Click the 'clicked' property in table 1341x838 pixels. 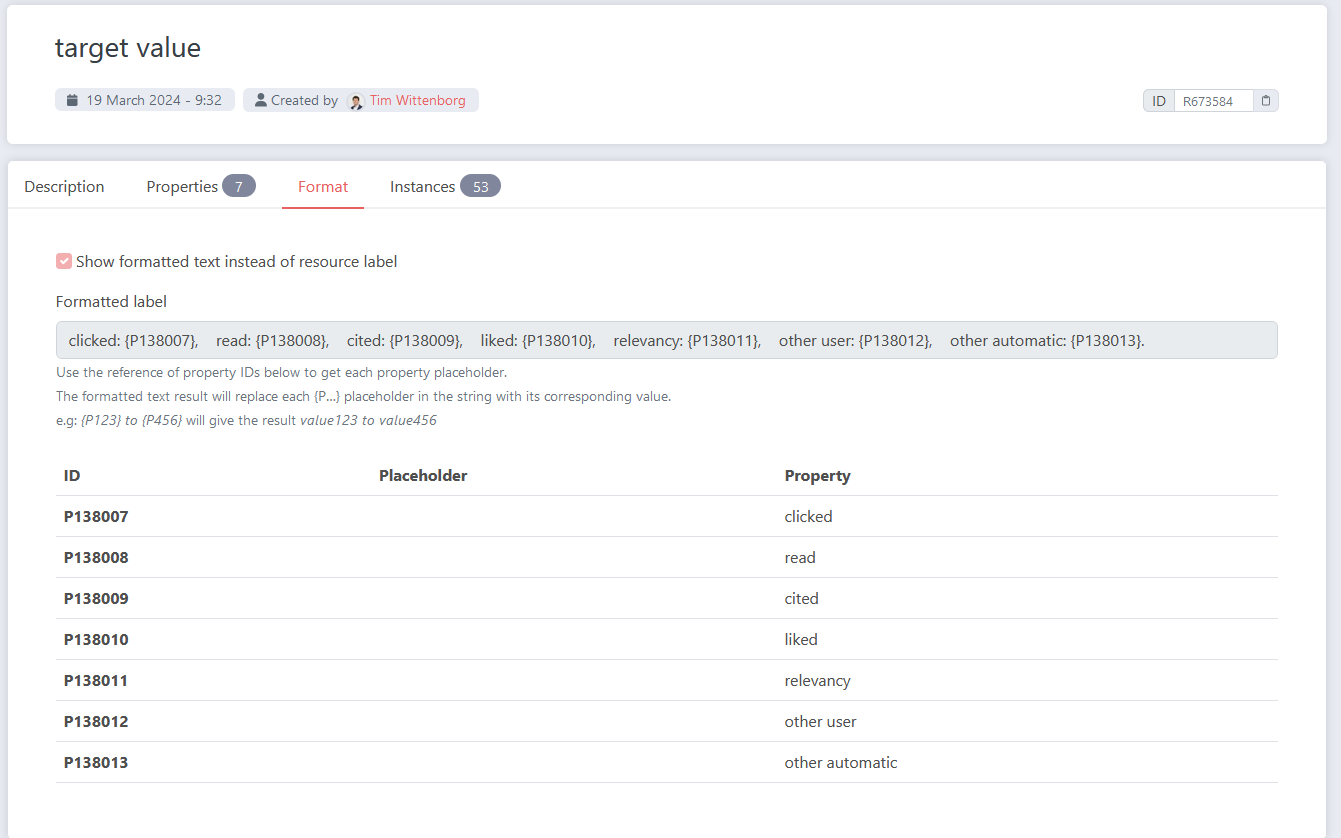(x=808, y=517)
